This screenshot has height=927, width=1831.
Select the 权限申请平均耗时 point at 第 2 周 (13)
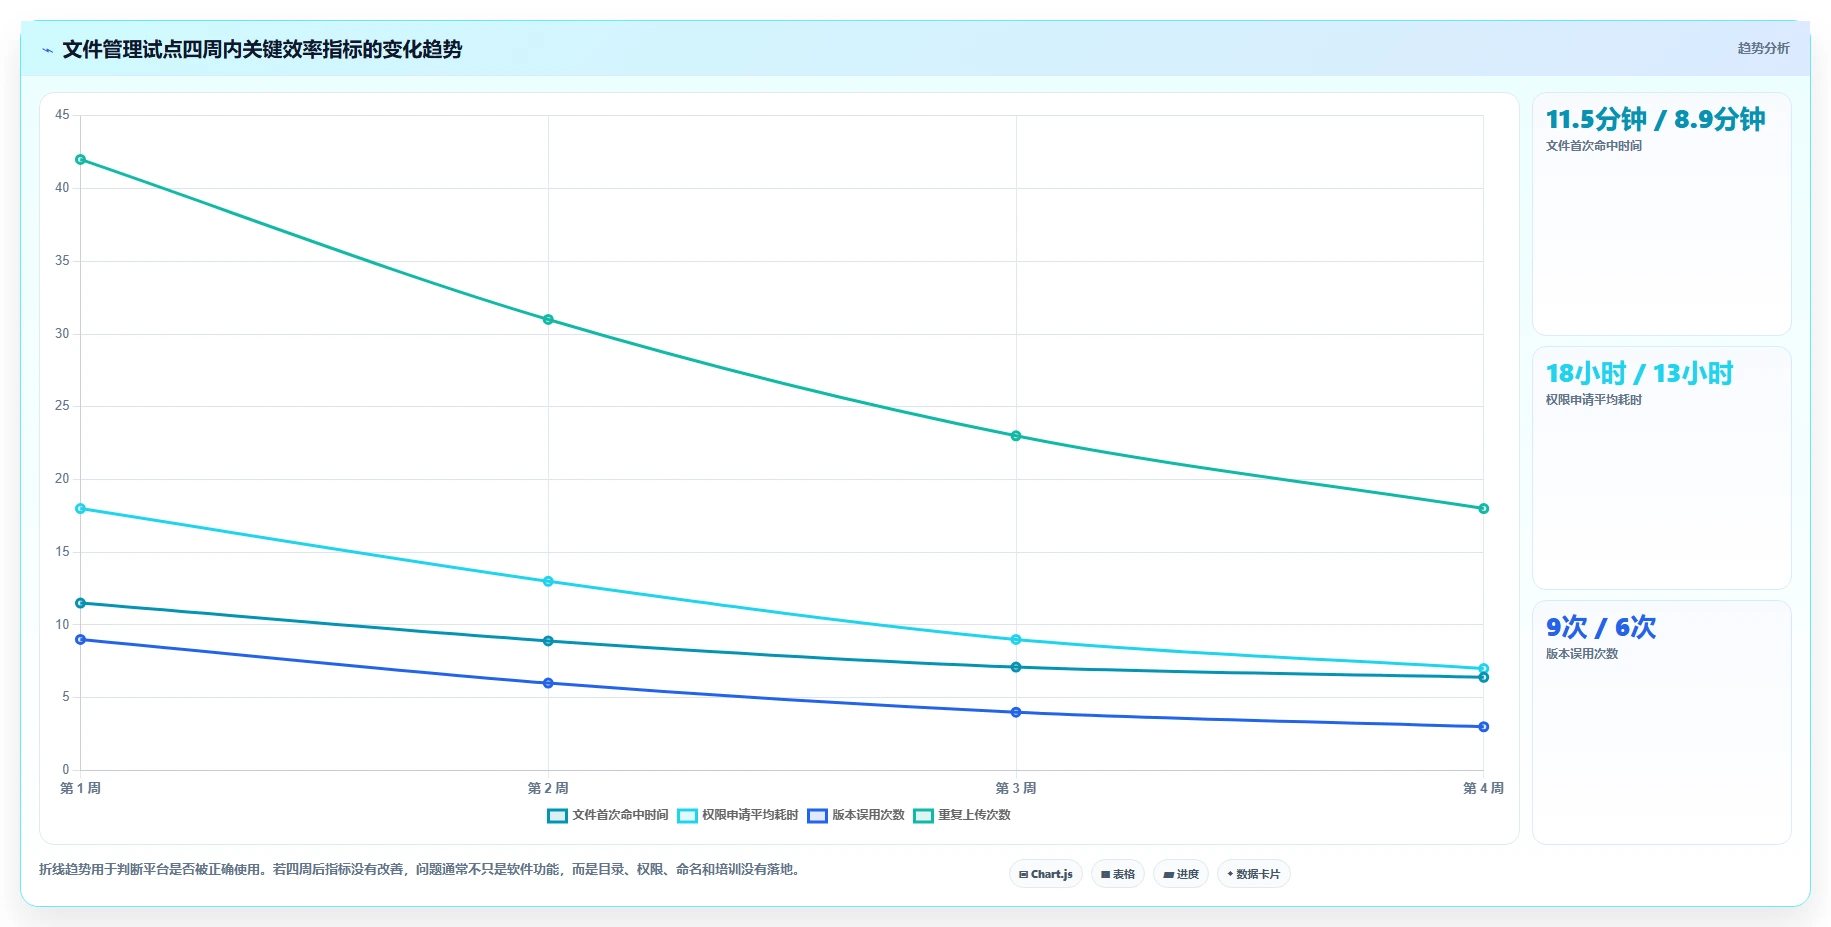point(548,581)
